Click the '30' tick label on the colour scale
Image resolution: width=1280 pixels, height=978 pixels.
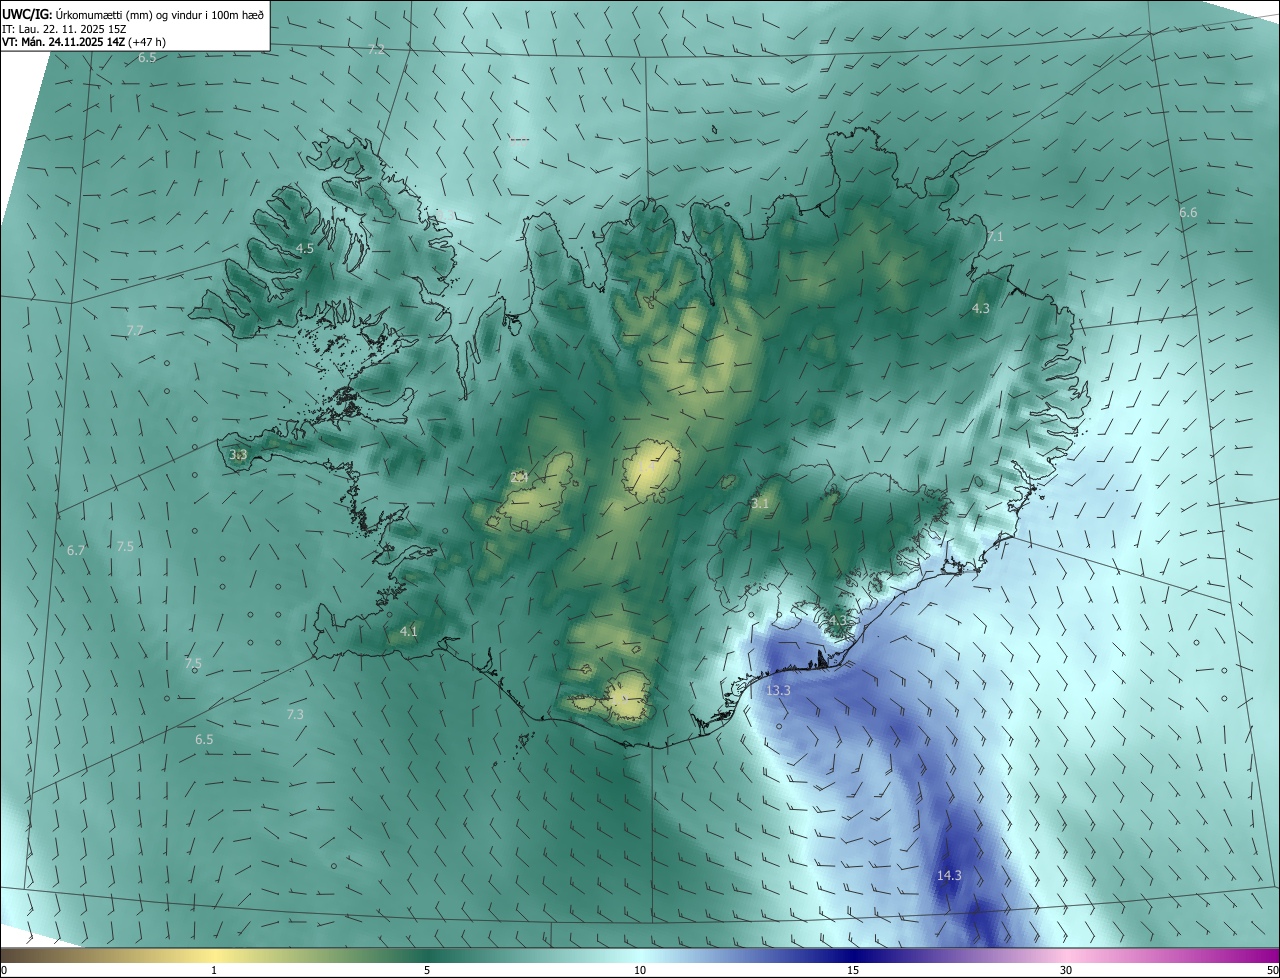[1066, 970]
